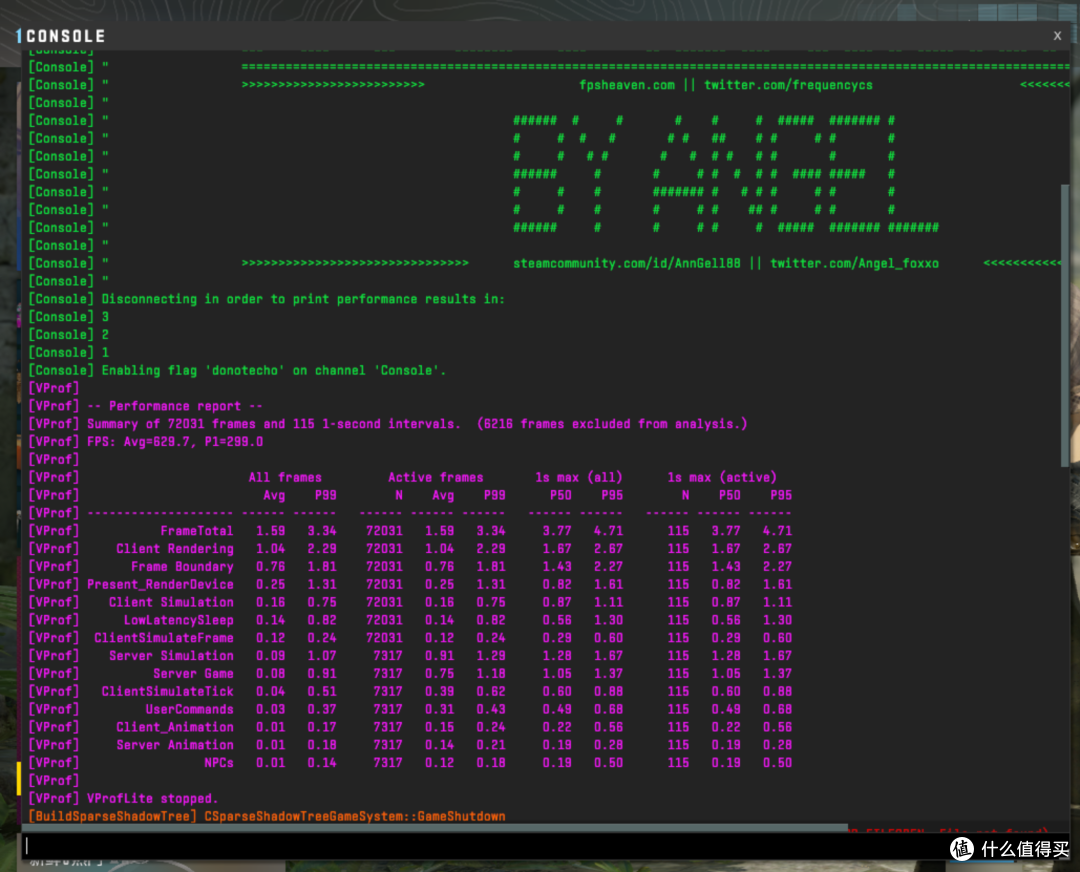Click the 'CONSOLE' window title
Viewport: 1080px width, 872px height.
coord(65,36)
